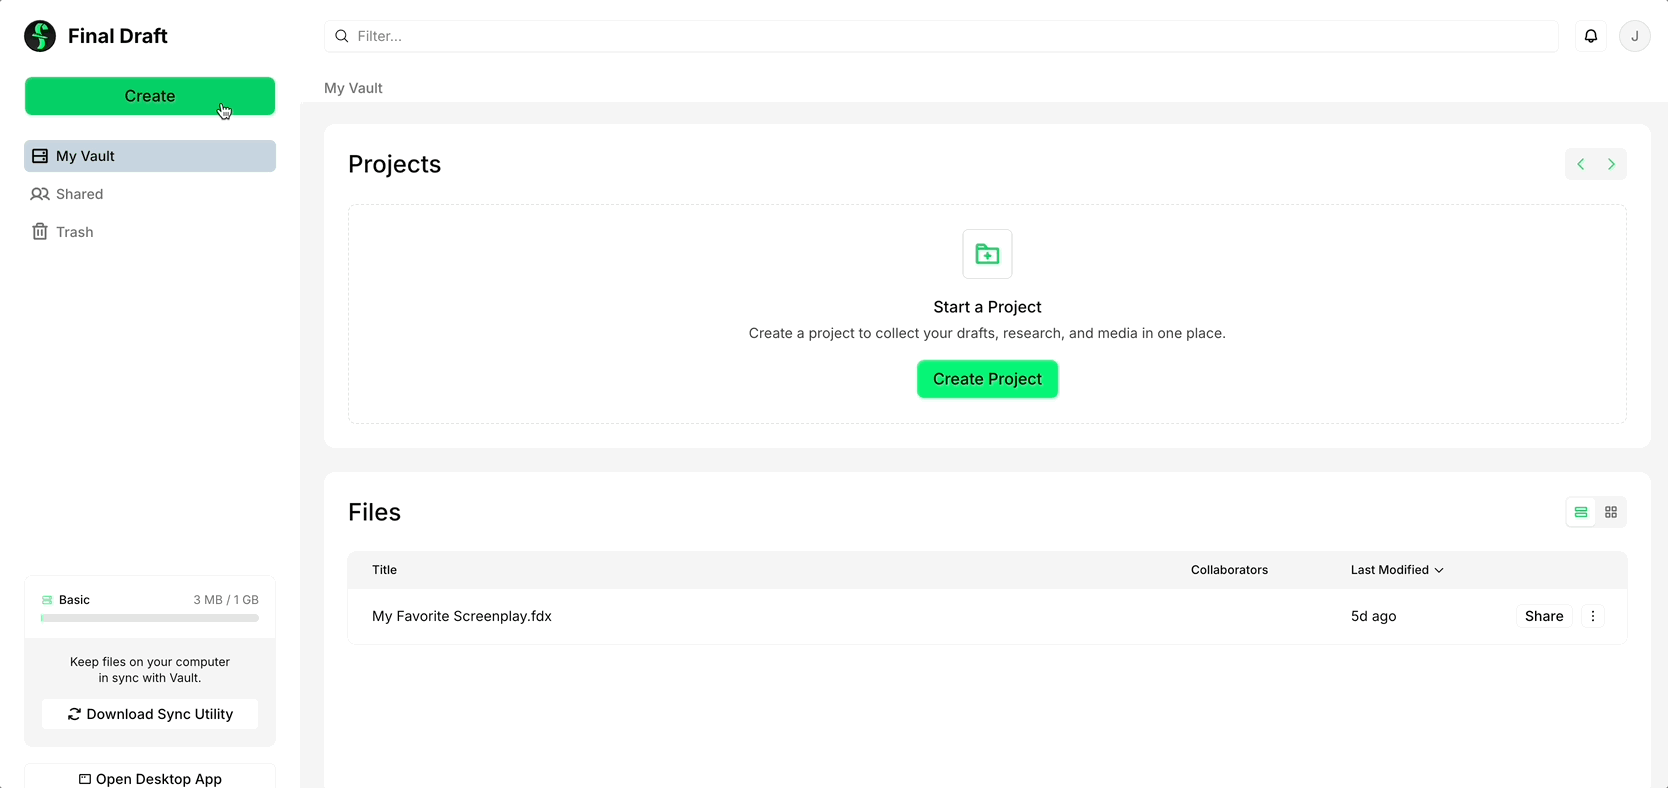The width and height of the screenshot is (1668, 788).
Task: Switch Files to list view
Action: click(1581, 512)
